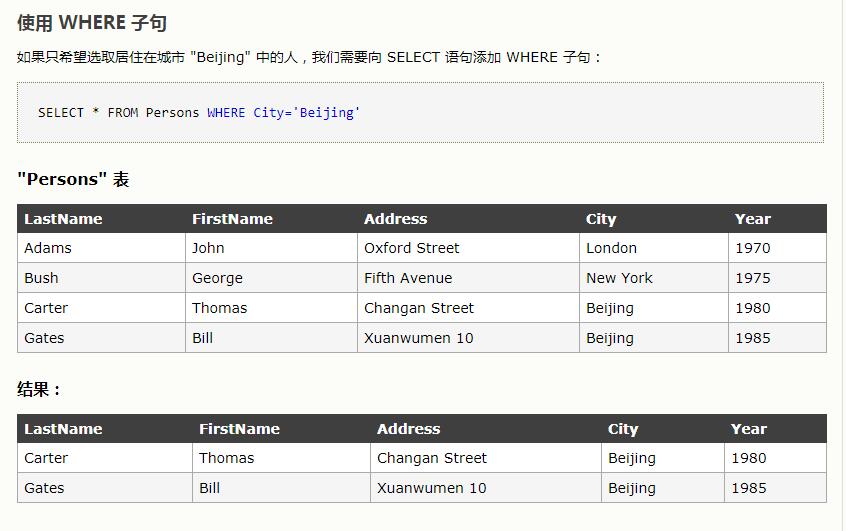
Task: Click the George first name cell
Action: click(217, 278)
